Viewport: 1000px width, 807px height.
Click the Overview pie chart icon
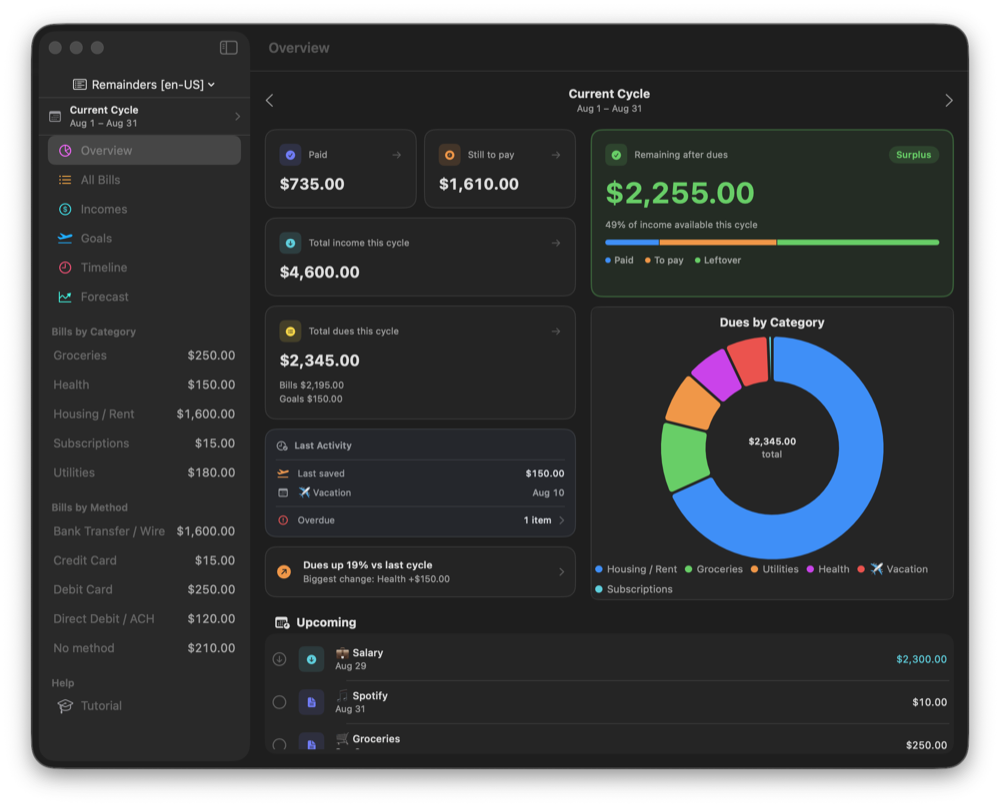click(65, 151)
